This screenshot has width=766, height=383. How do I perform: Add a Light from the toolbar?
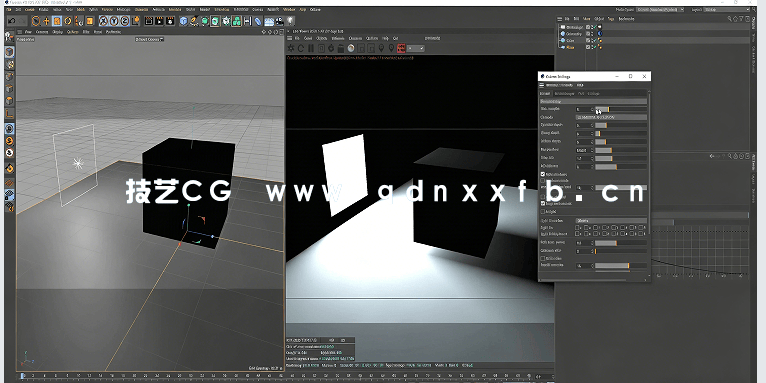coord(290,21)
